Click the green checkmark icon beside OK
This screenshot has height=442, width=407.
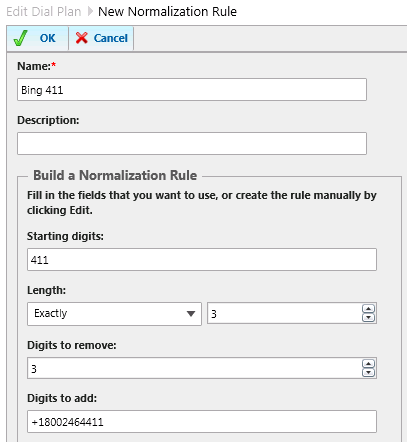point(20,38)
